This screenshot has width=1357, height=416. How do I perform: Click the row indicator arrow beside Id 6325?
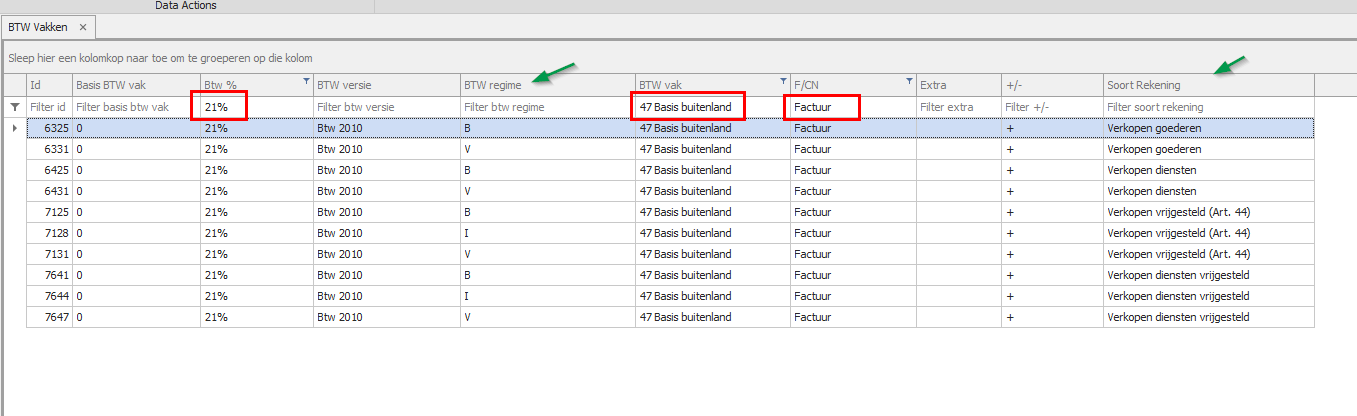click(x=14, y=128)
